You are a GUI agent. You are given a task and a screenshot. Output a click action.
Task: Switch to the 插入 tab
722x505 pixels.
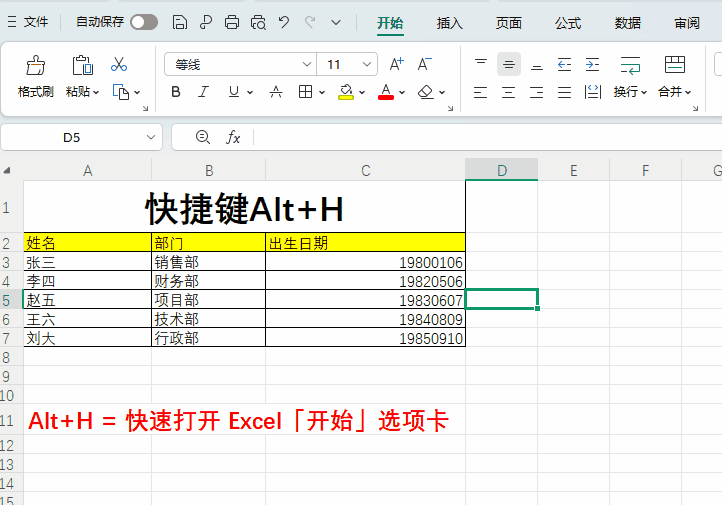point(449,23)
